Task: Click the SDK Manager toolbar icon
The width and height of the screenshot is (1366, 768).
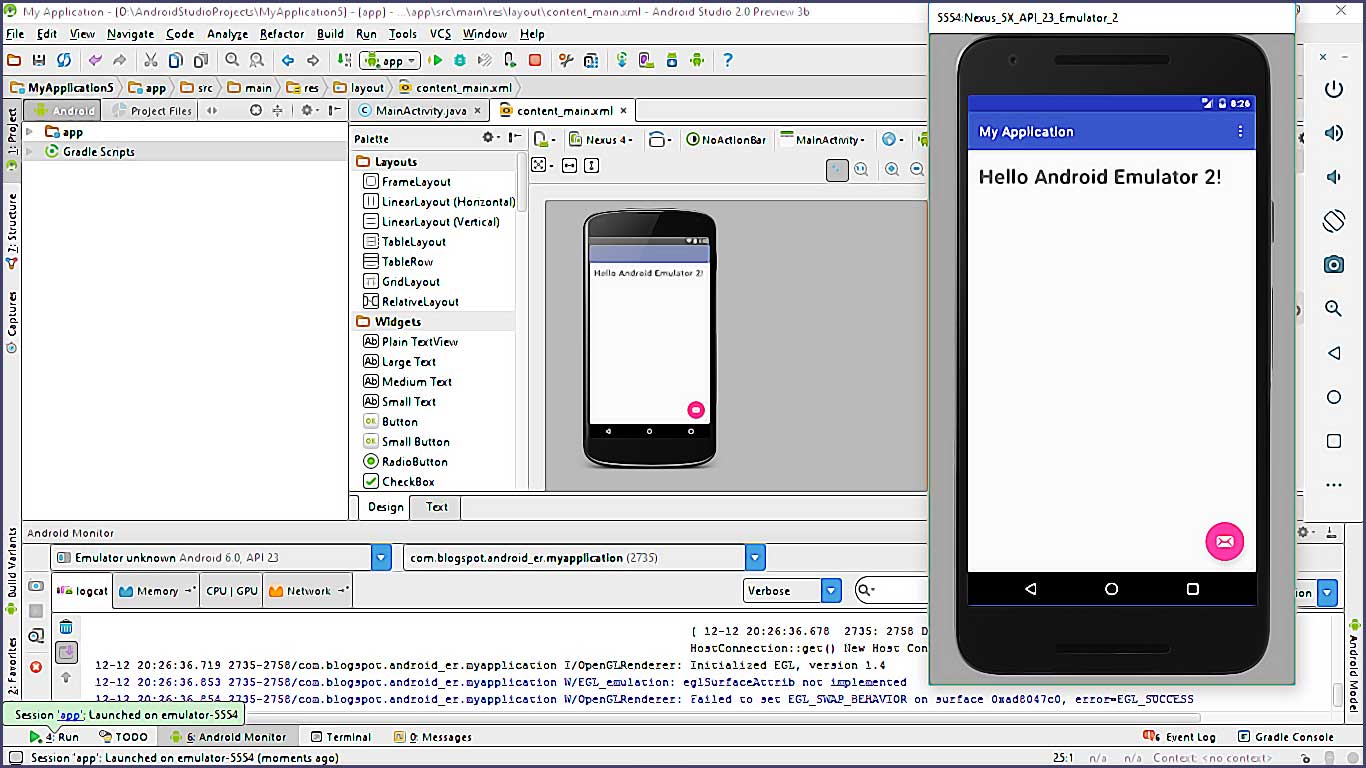Action: click(671, 60)
